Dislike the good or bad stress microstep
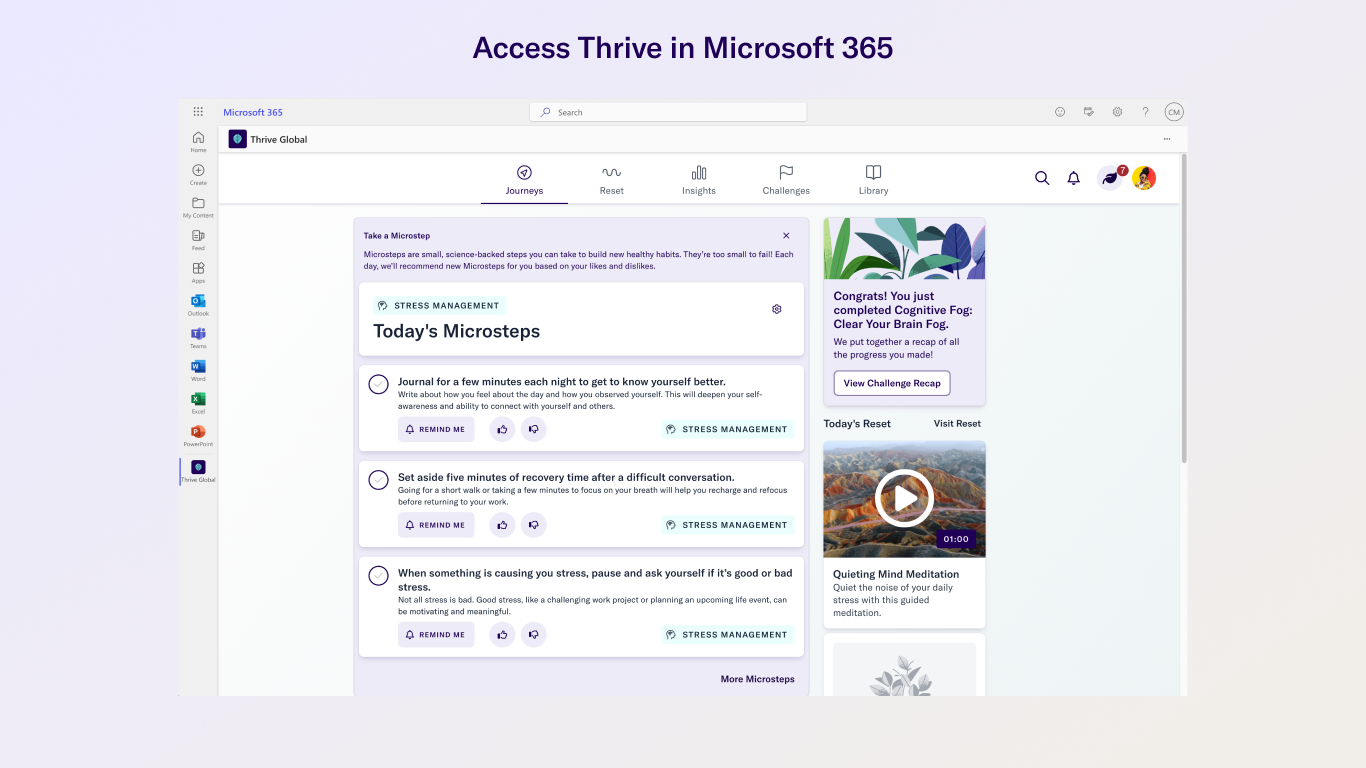This screenshot has width=1366, height=768. (x=534, y=635)
